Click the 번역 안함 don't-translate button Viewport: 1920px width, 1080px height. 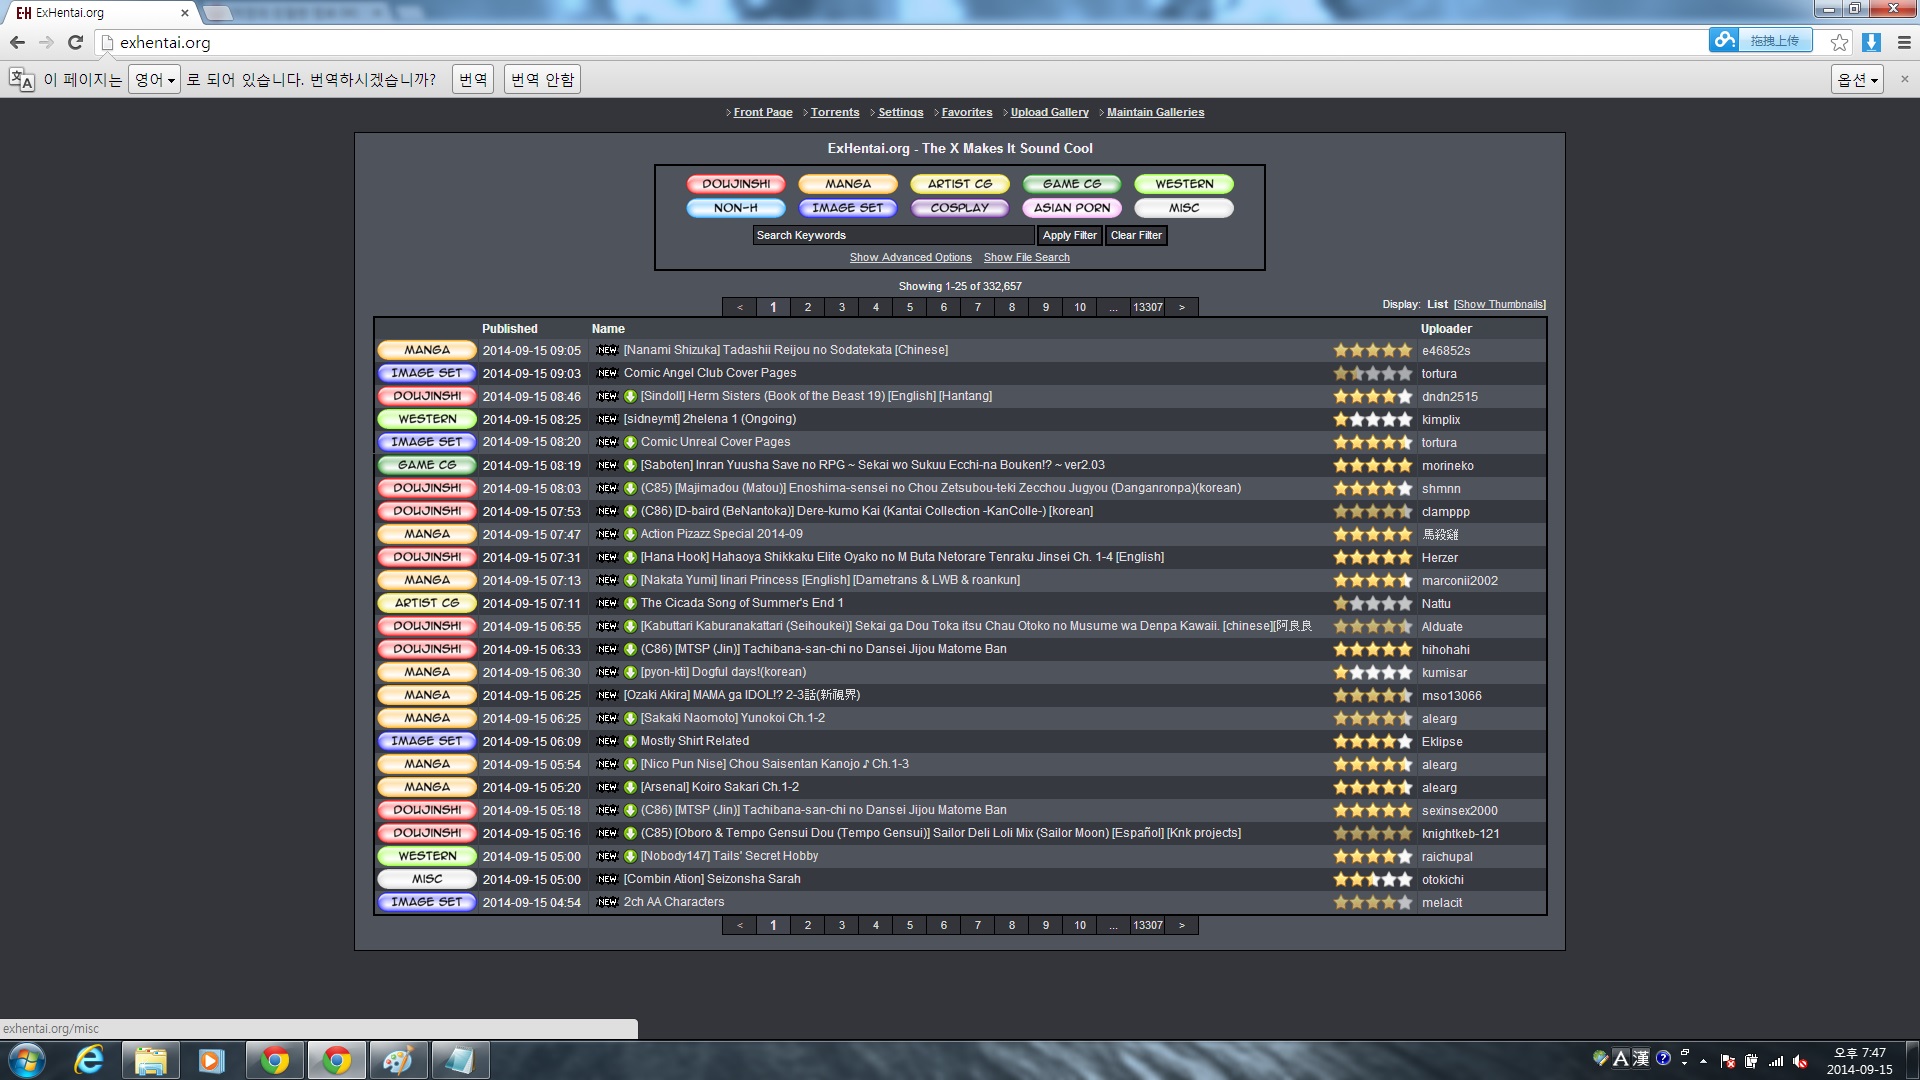(543, 80)
